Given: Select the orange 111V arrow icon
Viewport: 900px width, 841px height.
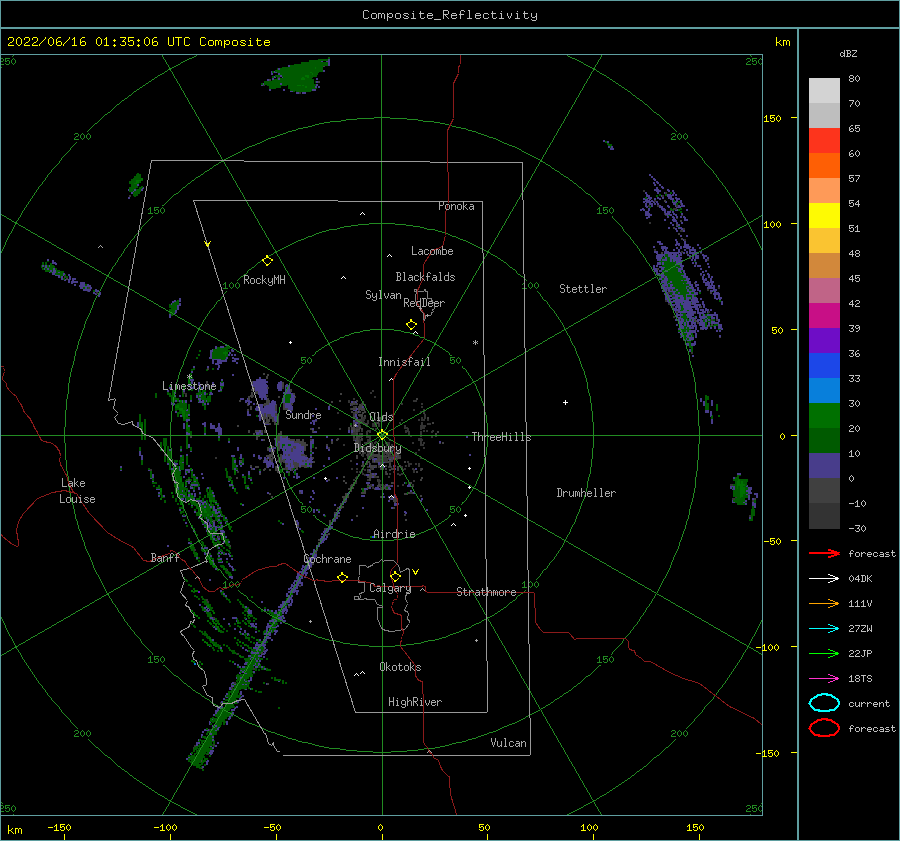Looking at the screenshot, I should coord(824,603).
